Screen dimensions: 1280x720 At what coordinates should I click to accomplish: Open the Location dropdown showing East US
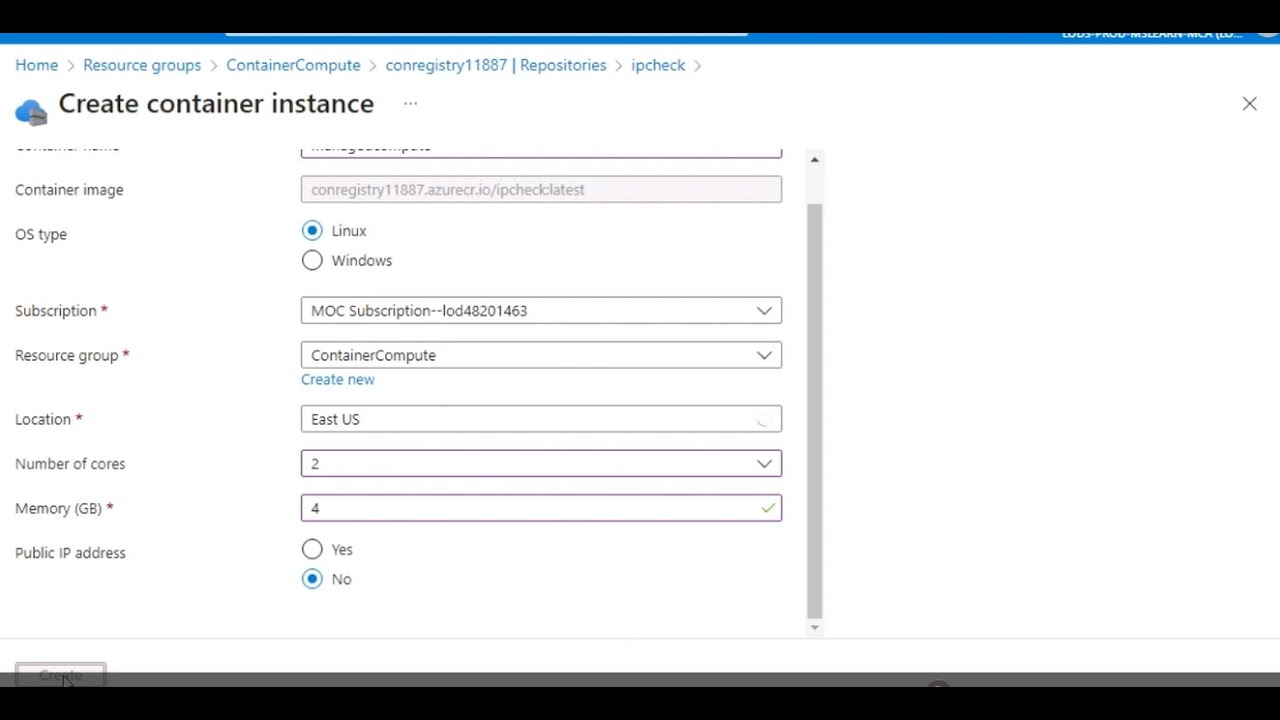[541, 419]
